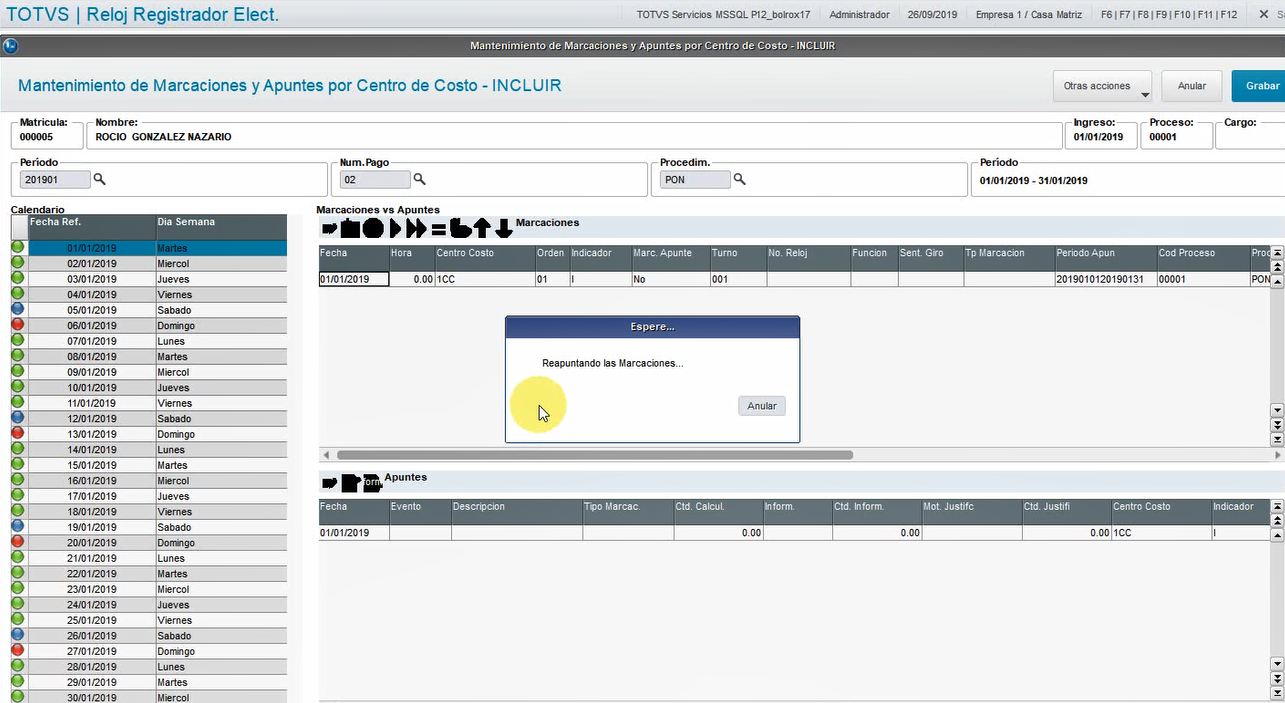The width and height of the screenshot is (1285, 703).
Task: Click the 'orm.' icon in Apuntes toolbar
Action: pyautogui.click(x=371, y=483)
